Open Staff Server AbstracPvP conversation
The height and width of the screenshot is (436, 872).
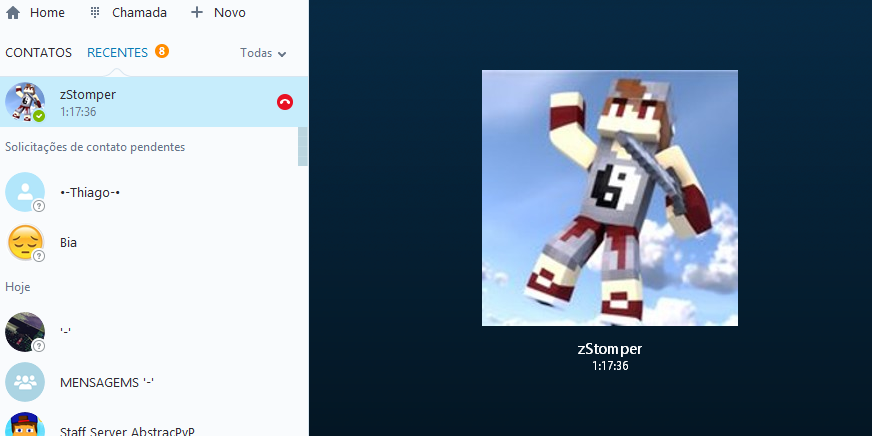[x=154, y=424]
